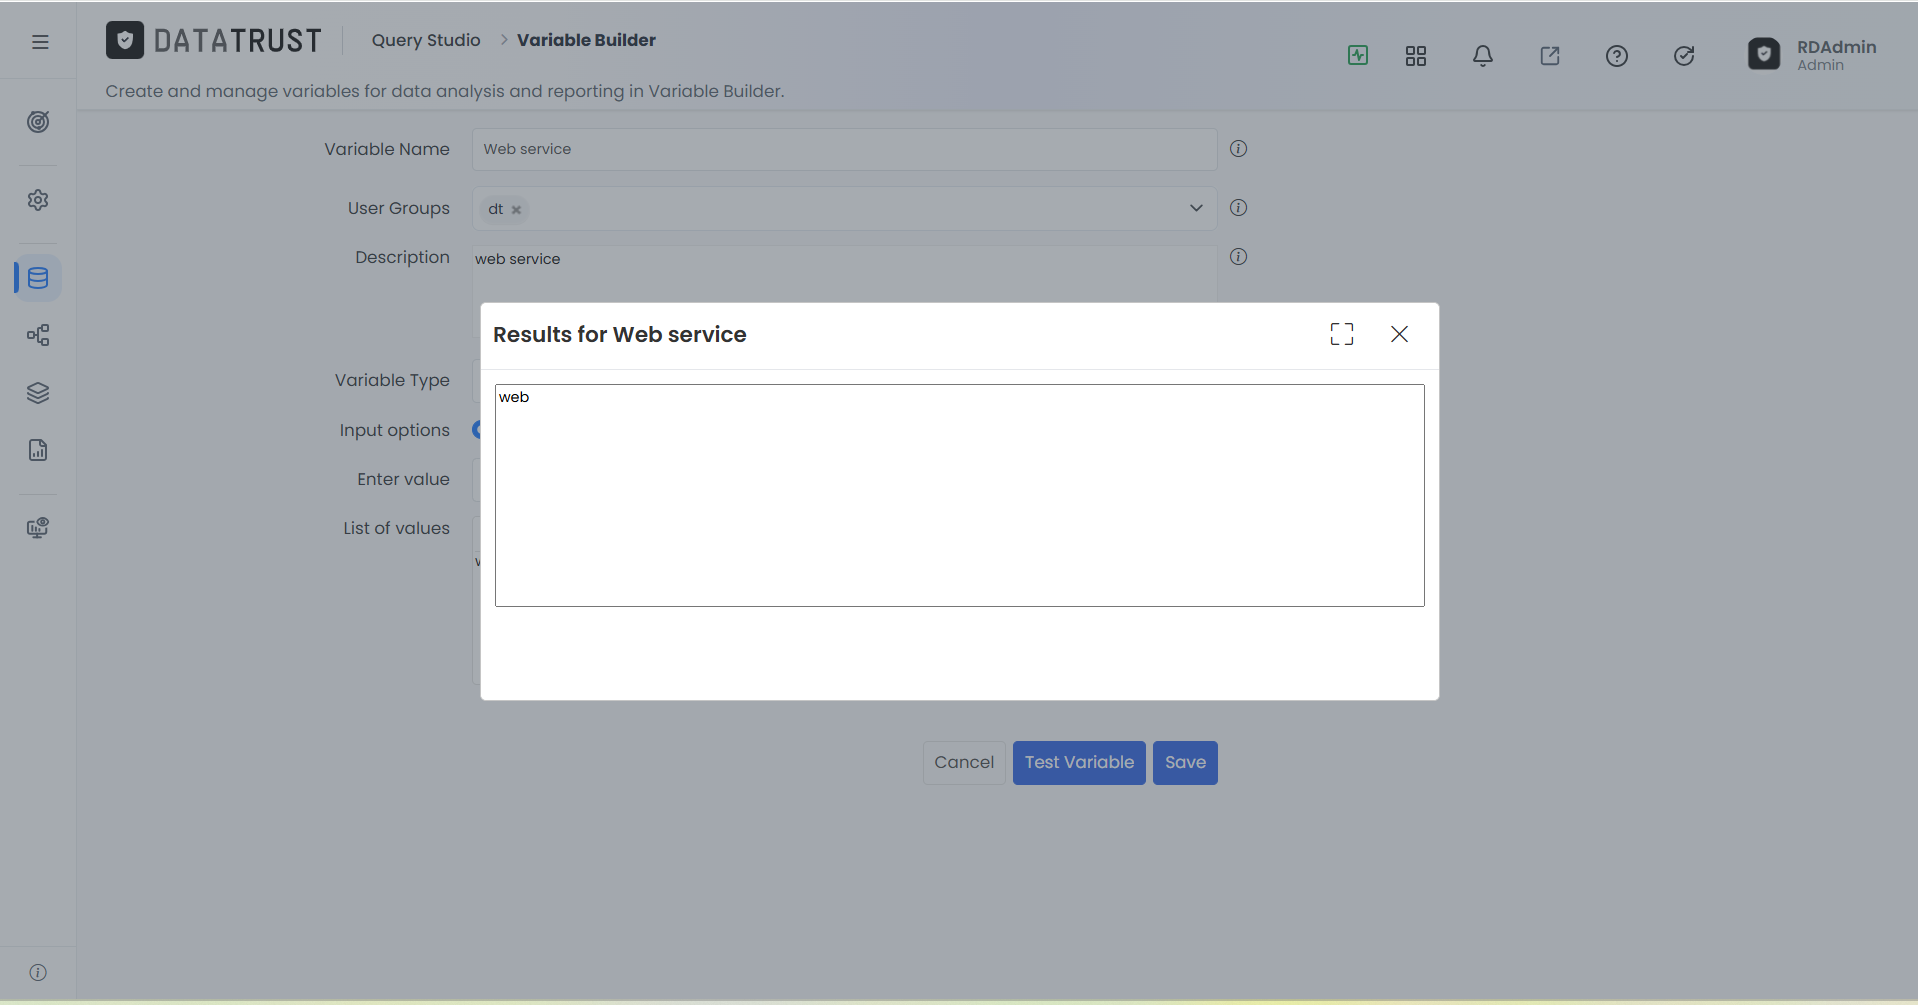
Task: Click the Test Variable button
Action: [1079, 763]
